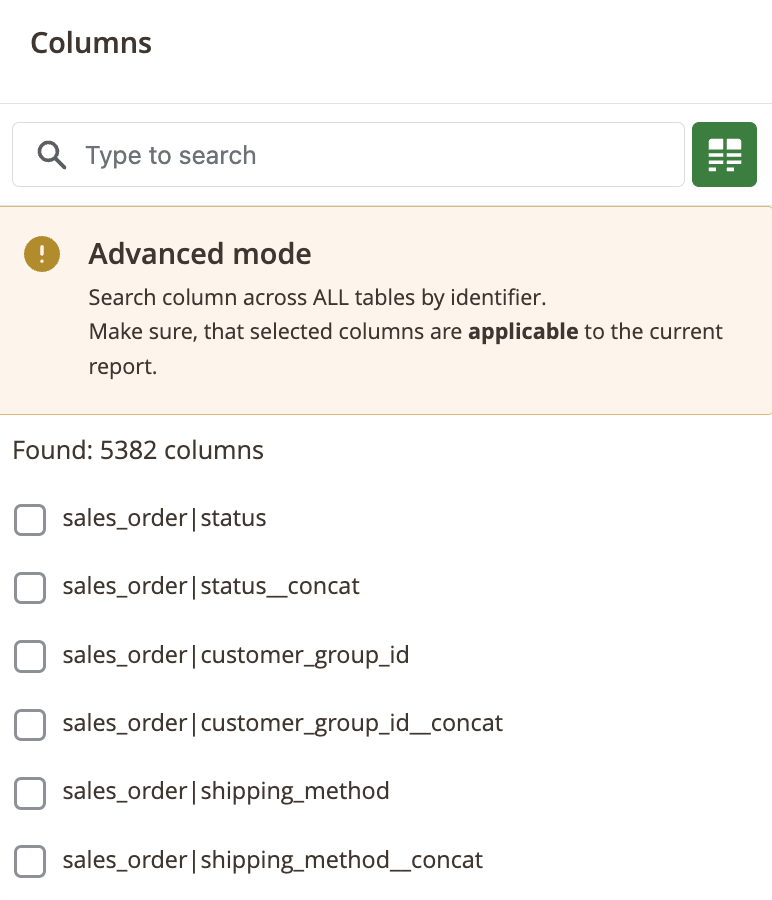Image resolution: width=772 pixels, height=900 pixels.
Task: Click the green table grid icon
Action: tap(724, 154)
